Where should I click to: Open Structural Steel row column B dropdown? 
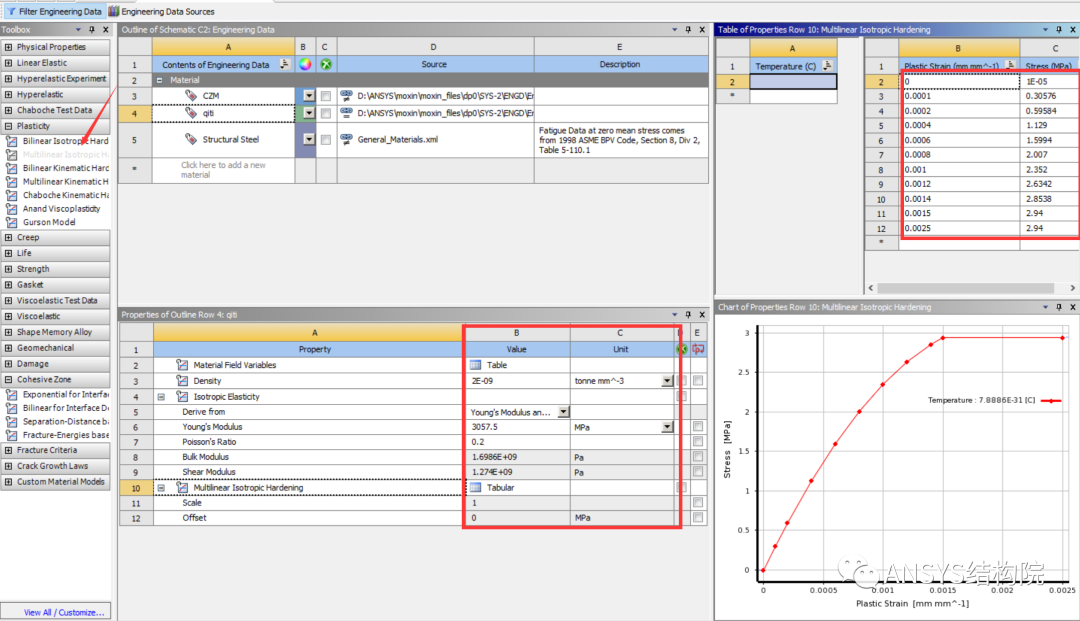click(309, 139)
